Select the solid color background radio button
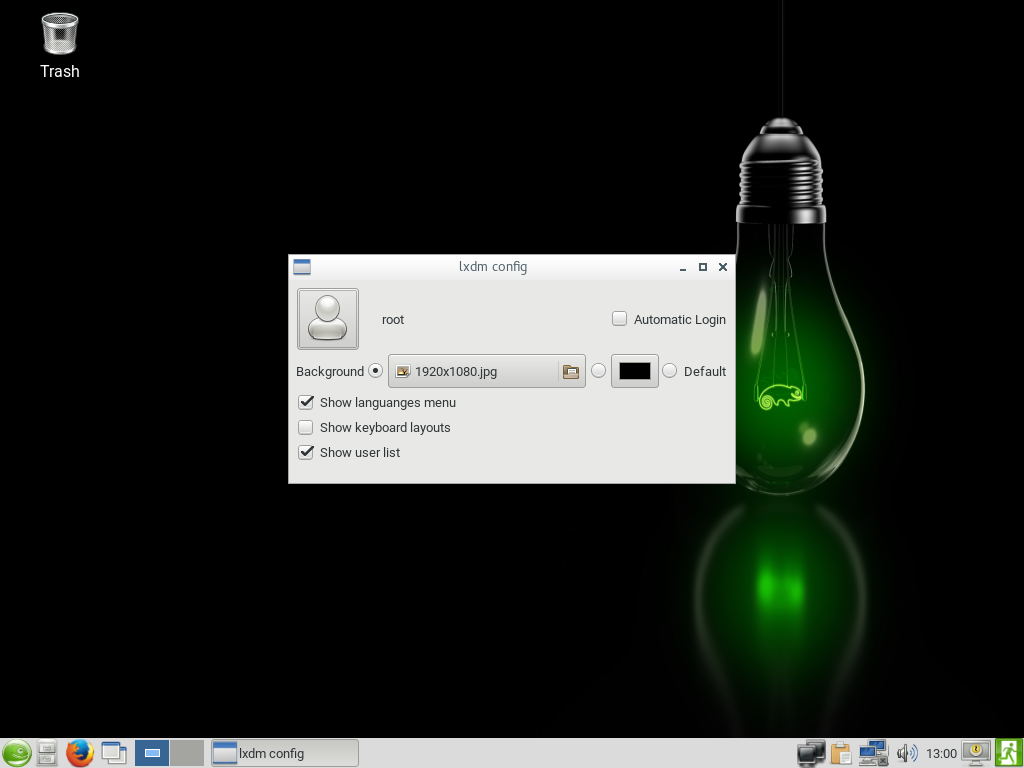Viewport: 1024px width, 768px height. pos(598,371)
